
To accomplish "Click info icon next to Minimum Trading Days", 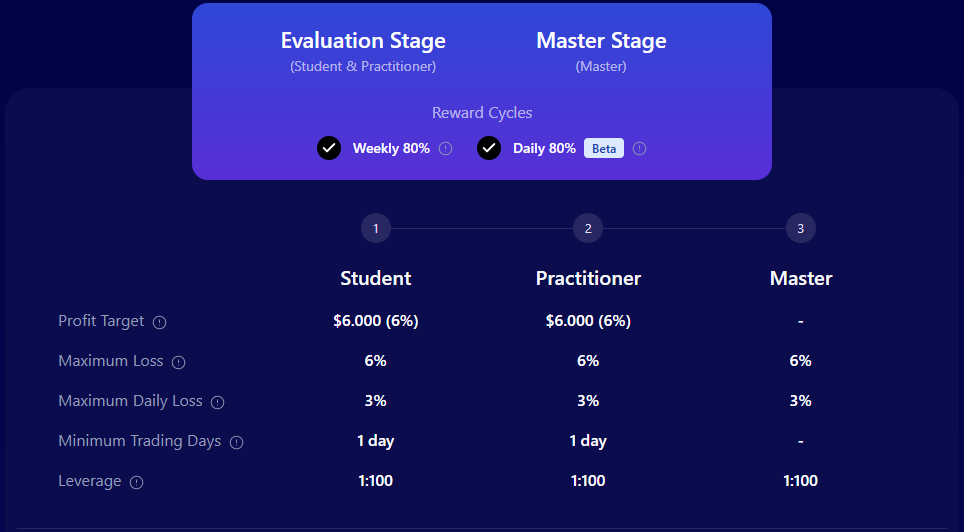I will tap(237, 442).
